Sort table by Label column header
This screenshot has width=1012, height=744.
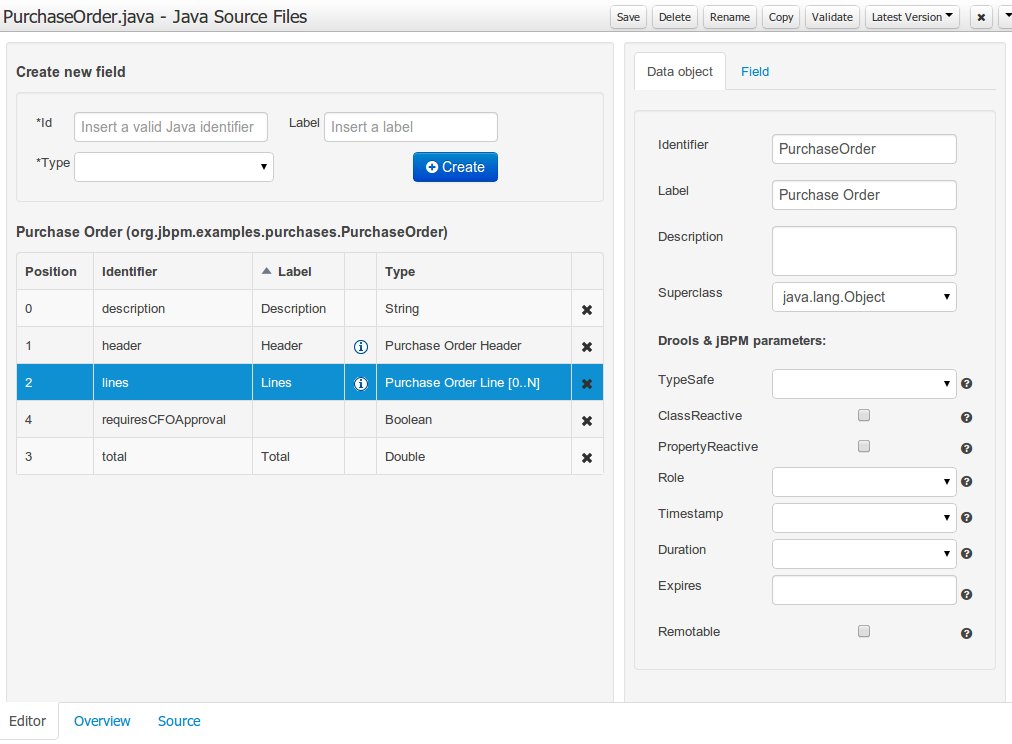click(294, 272)
